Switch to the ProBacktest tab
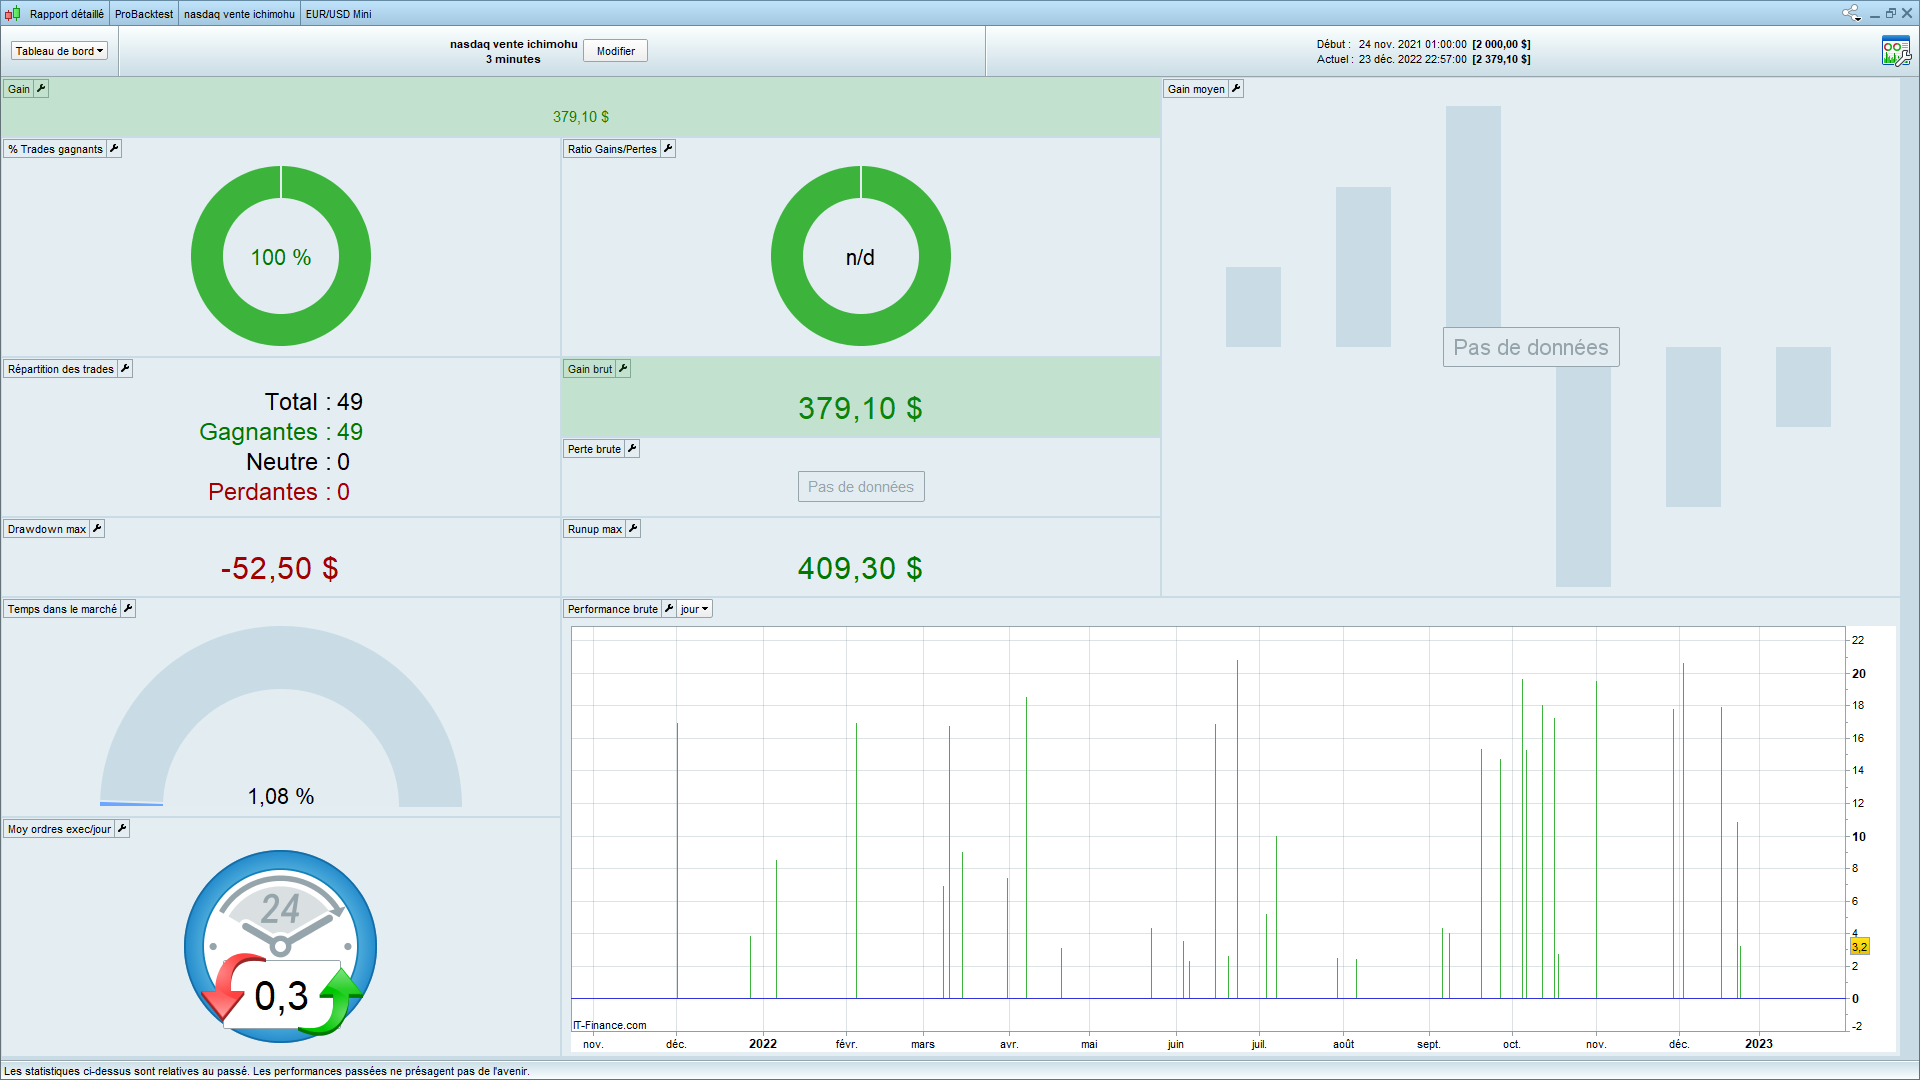The image size is (1920, 1080). click(144, 14)
